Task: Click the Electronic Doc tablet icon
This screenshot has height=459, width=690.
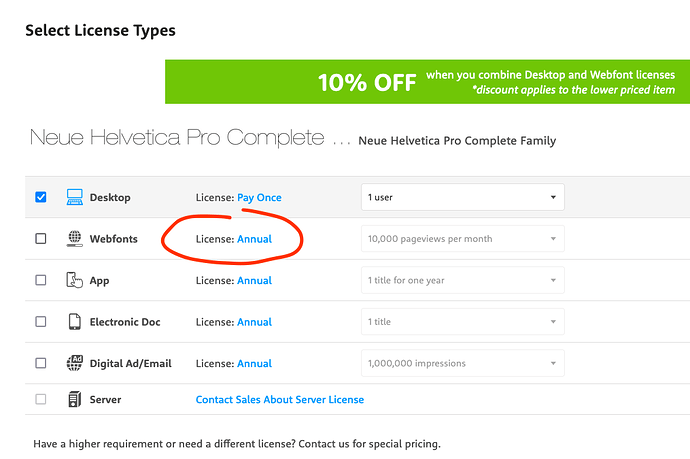Action: point(74,322)
